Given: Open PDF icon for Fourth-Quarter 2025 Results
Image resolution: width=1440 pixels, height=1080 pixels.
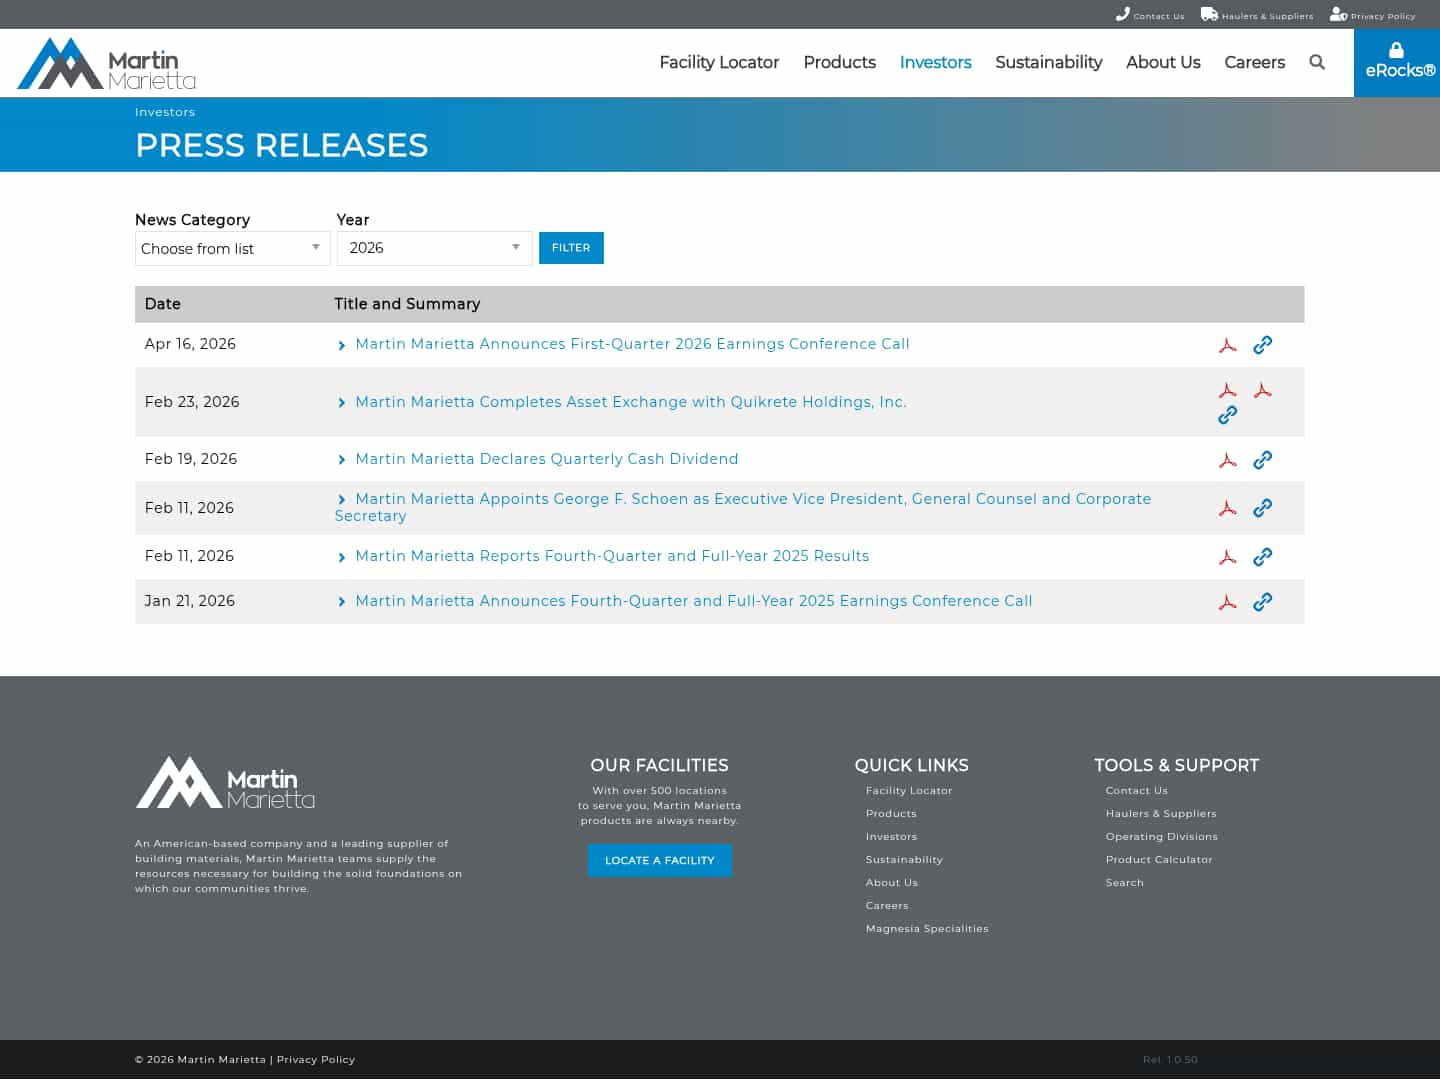Looking at the screenshot, I should pos(1228,557).
